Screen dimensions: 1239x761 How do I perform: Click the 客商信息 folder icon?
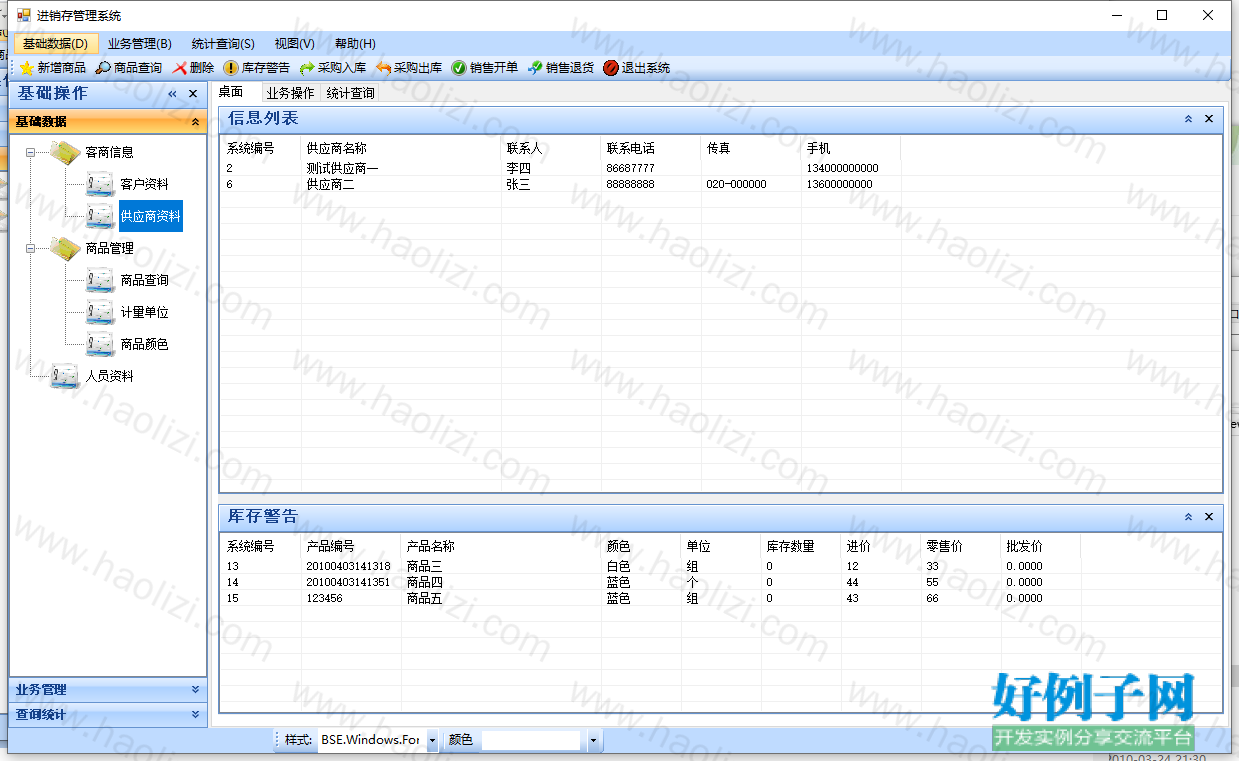pos(65,152)
